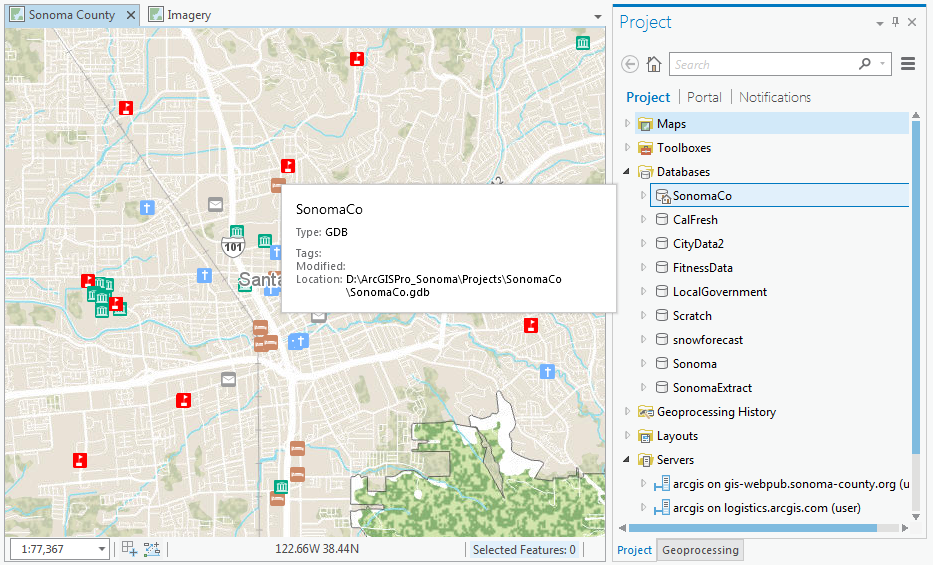Click the Geoprocessing History folder icon
The width and height of the screenshot is (933, 565).
tap(645, 412)
